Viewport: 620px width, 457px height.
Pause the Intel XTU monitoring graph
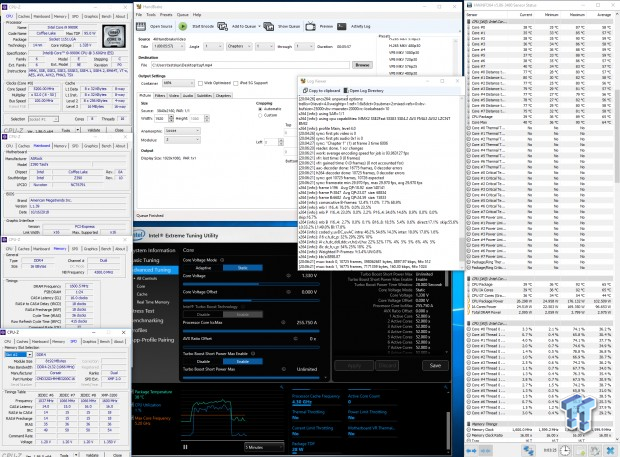pos(185,447)
